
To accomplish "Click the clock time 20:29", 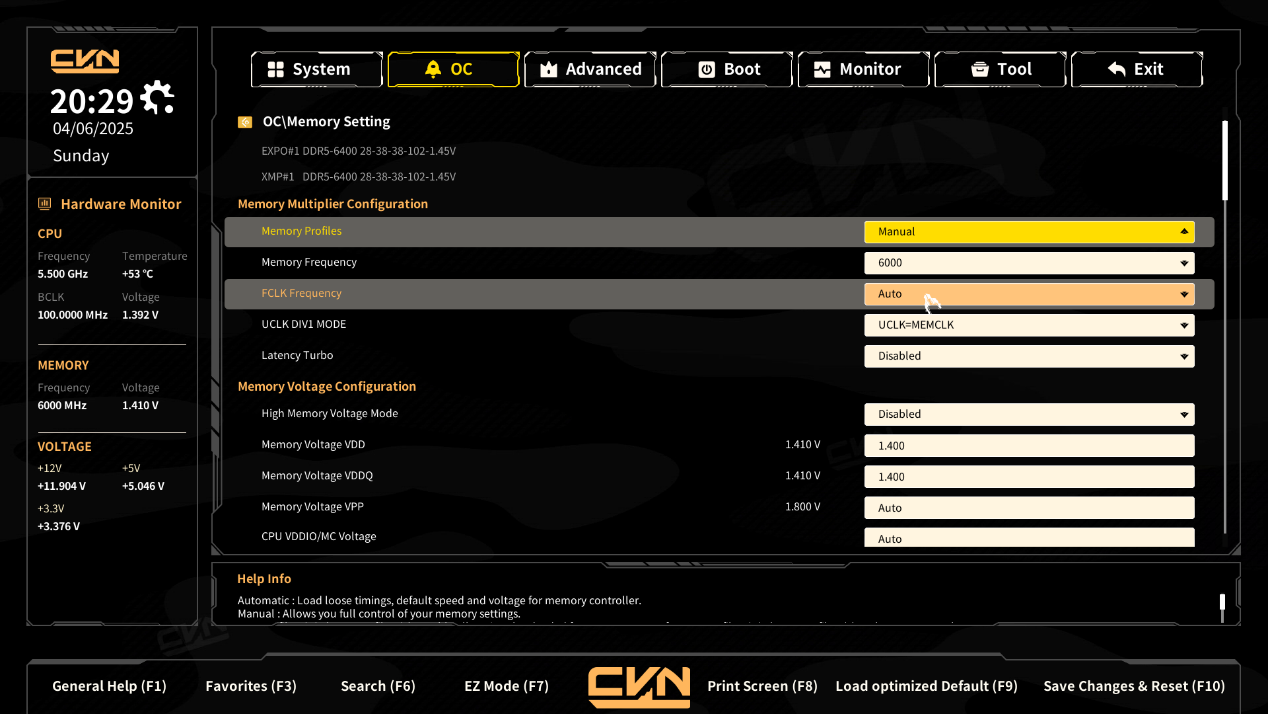I will coord(92,101).
